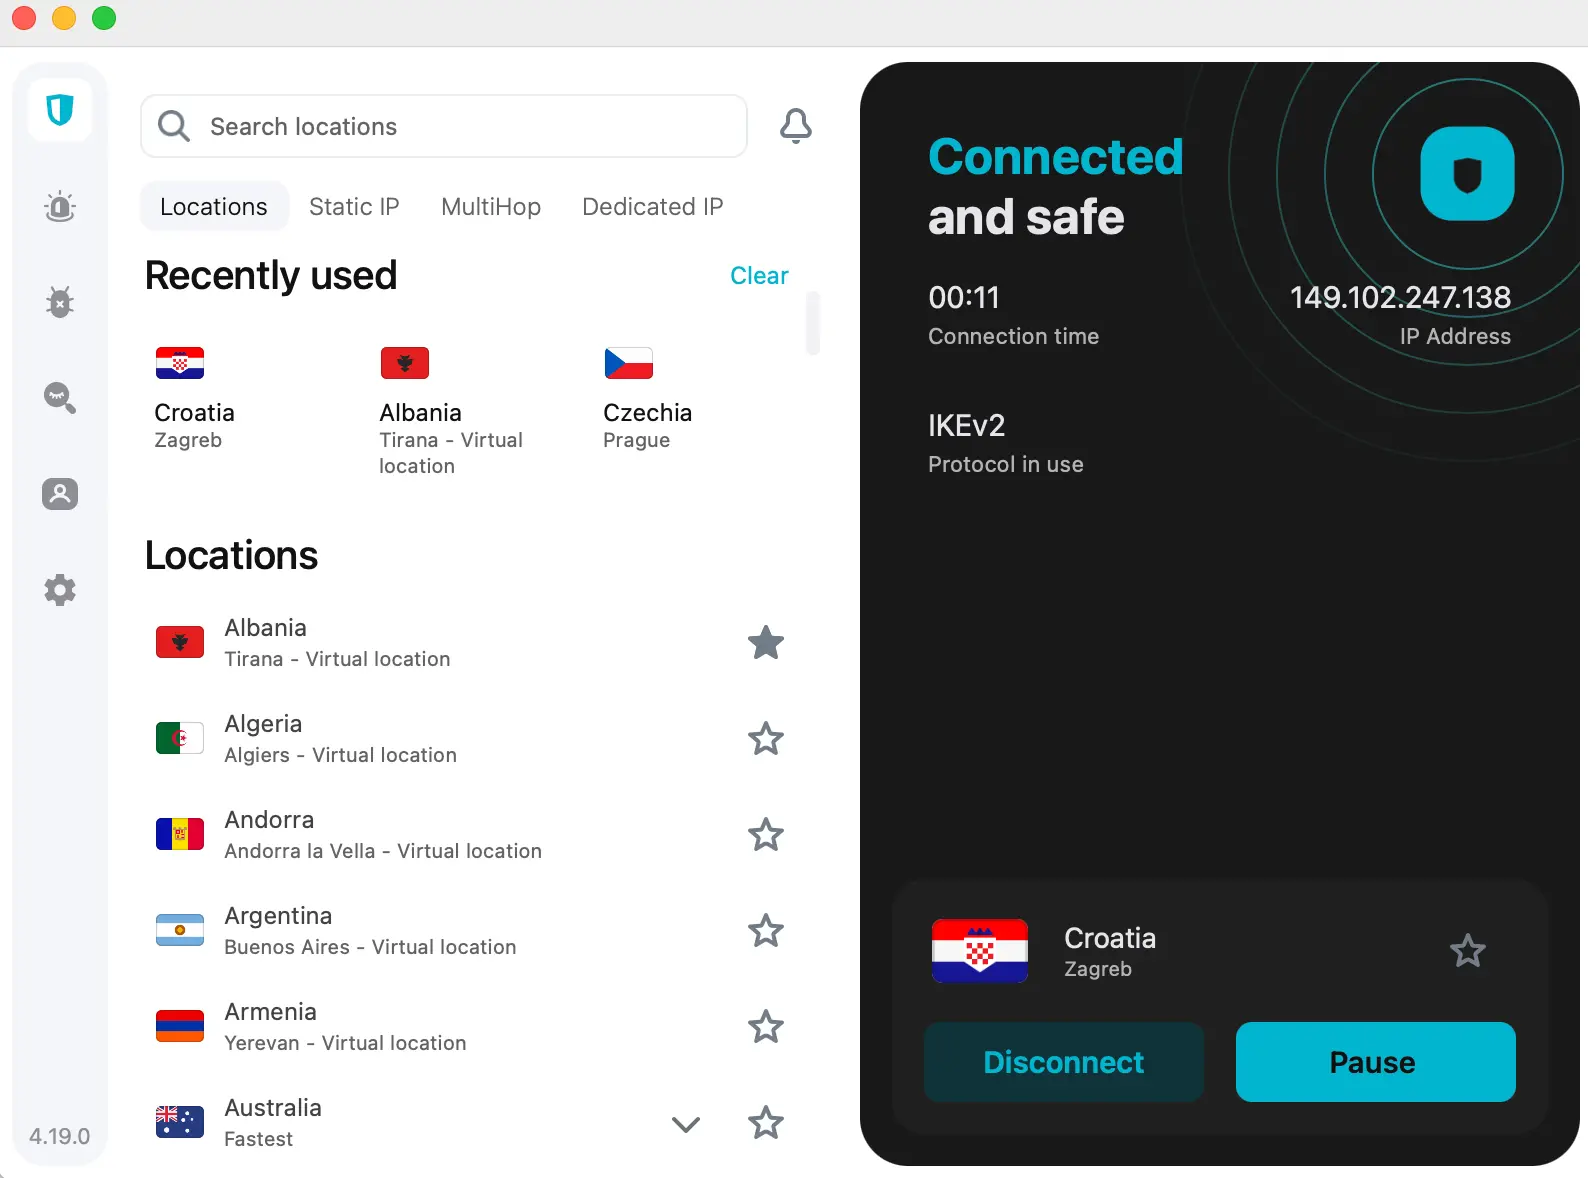Expand the Australia server list chevron
This screenshot has height=1178, width=1588.
pyautogui.click(x=686, y=1124)
